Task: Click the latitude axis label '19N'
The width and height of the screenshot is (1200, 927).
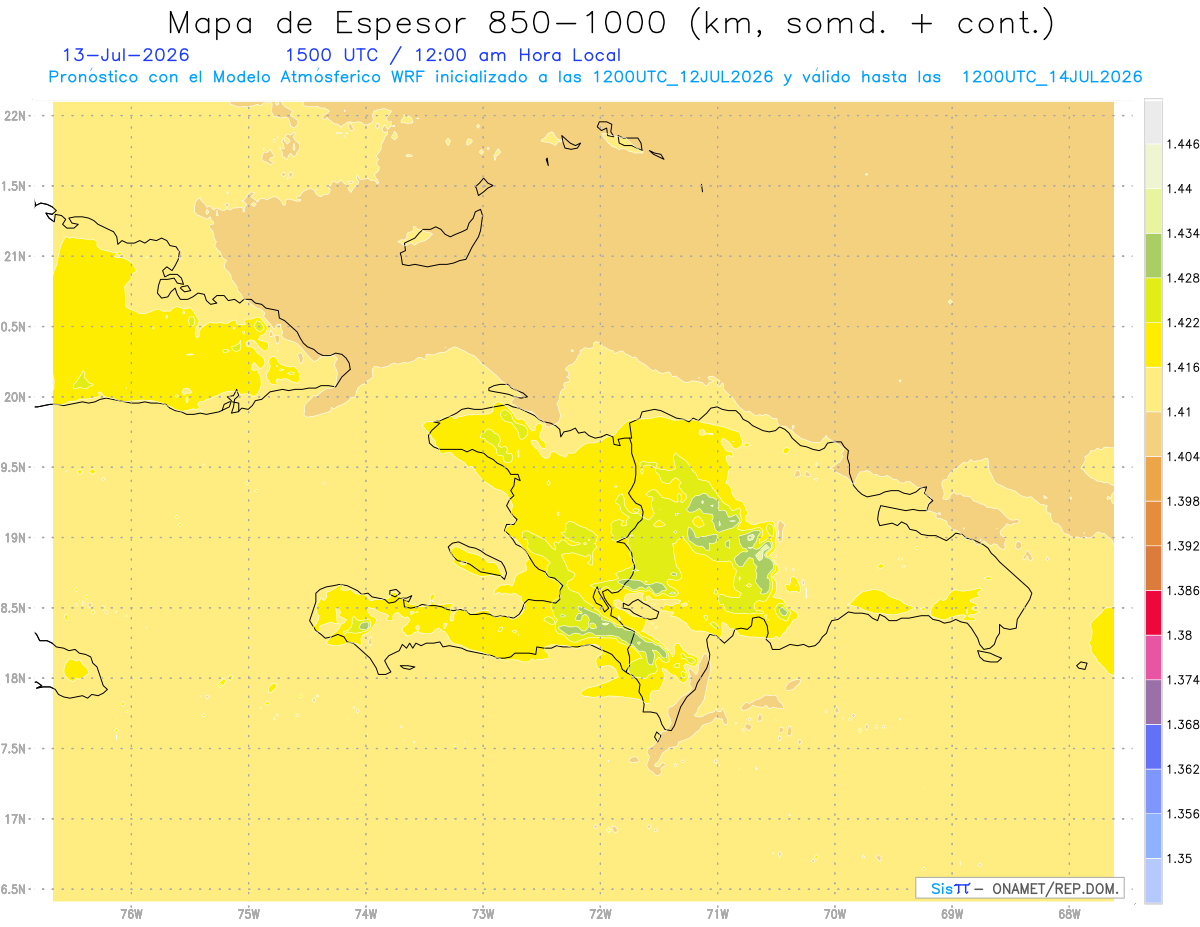Action: click(15, 537)
